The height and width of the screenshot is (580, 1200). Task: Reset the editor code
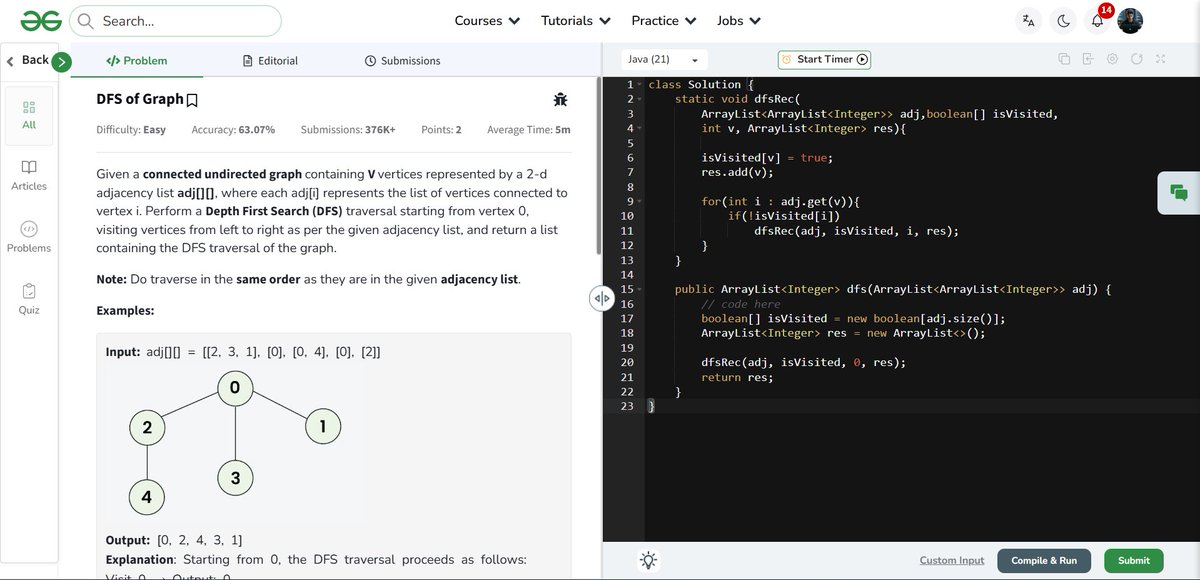tap(1136, 60)
